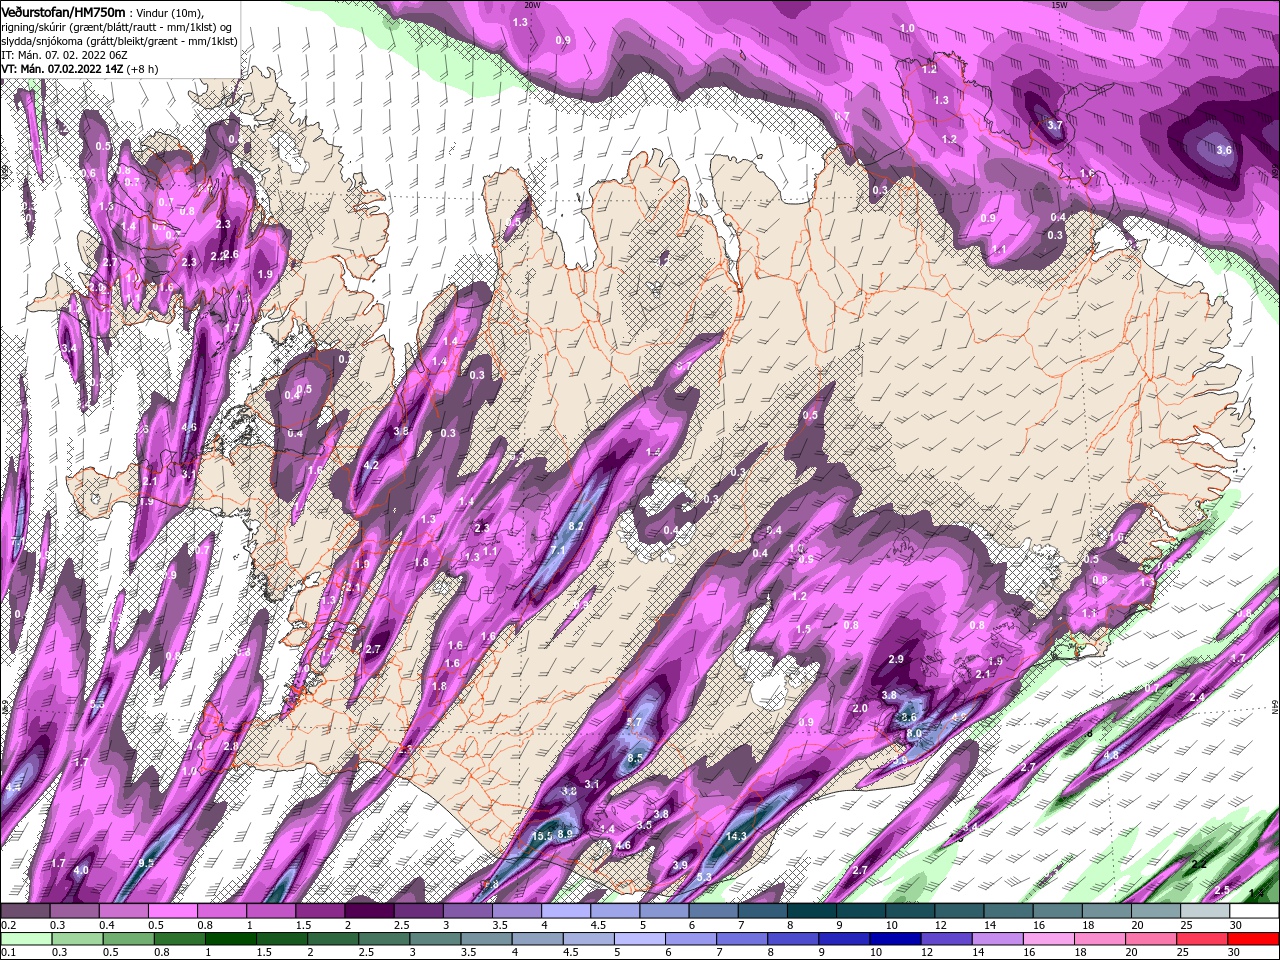Click the 0.4 label on upper scale
1280x960 pixels.
107,925
